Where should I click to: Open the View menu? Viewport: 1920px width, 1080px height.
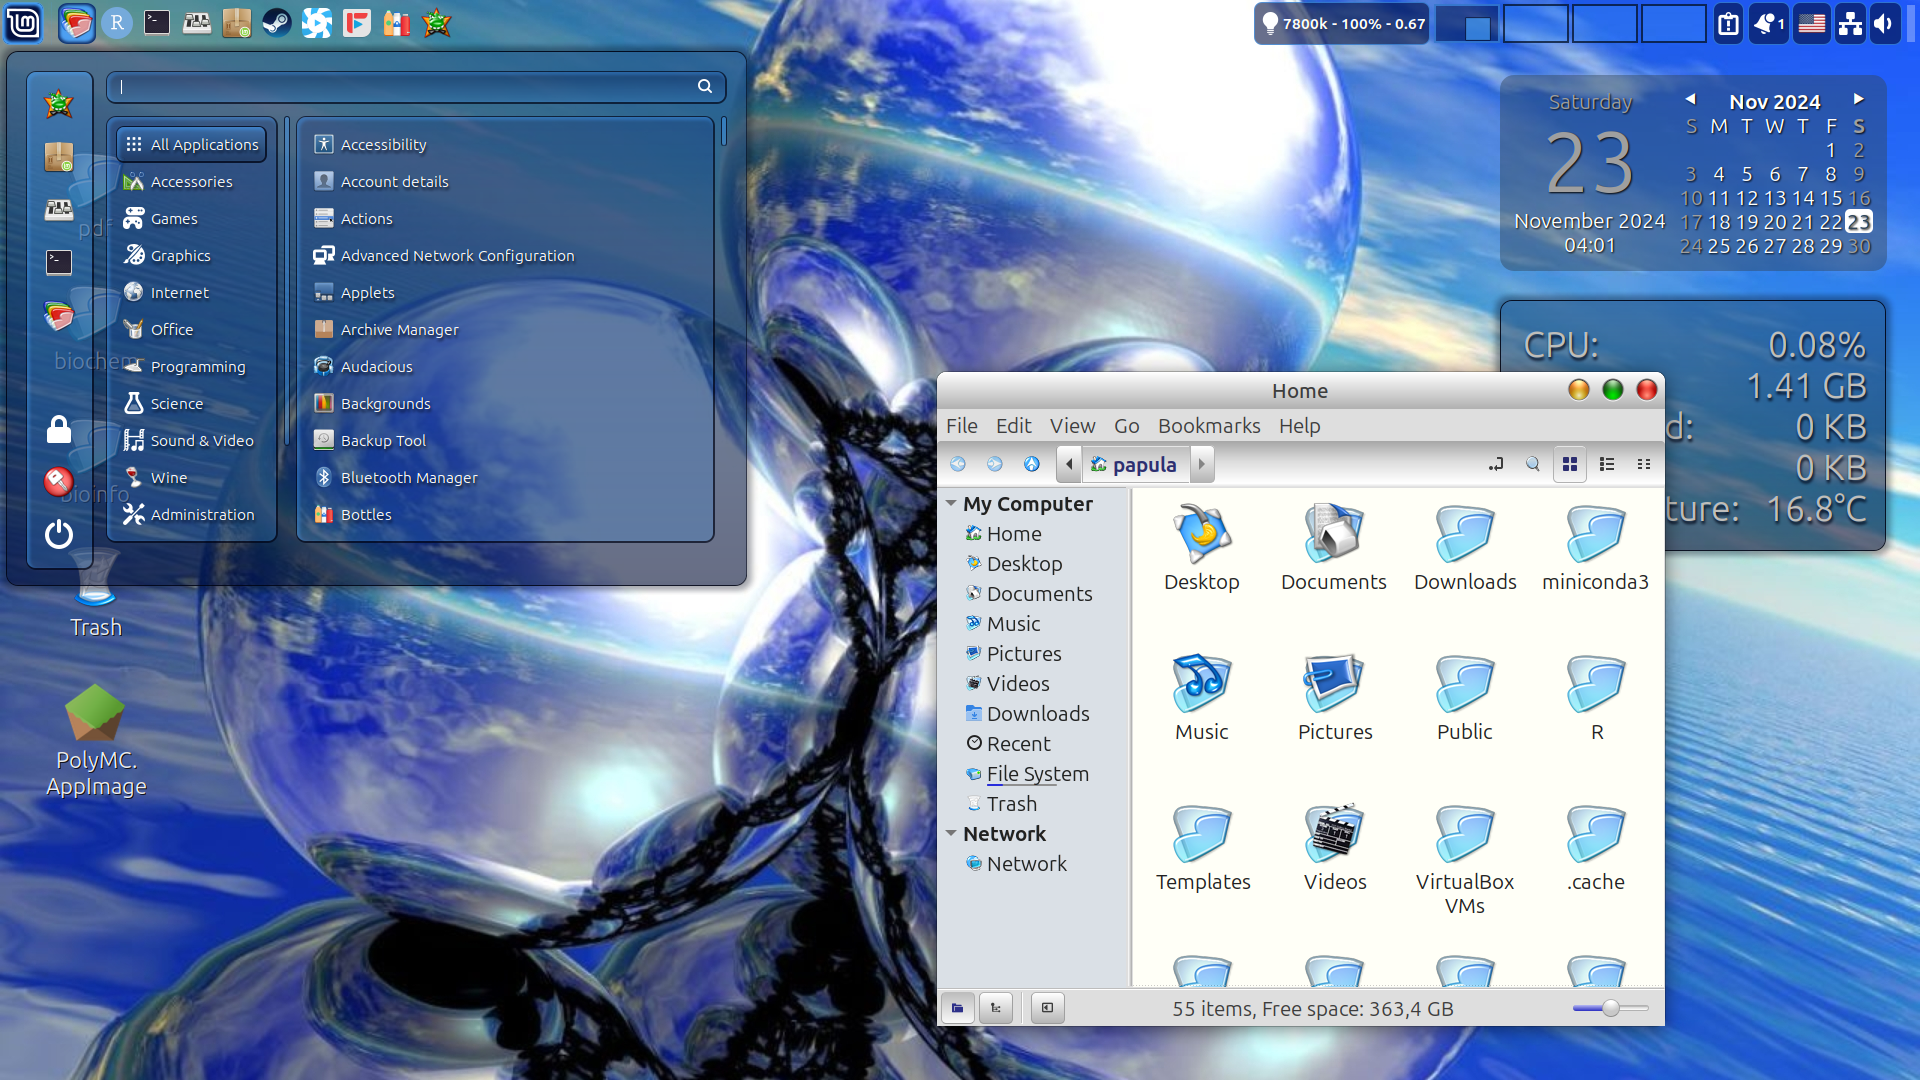[1072, 426]
